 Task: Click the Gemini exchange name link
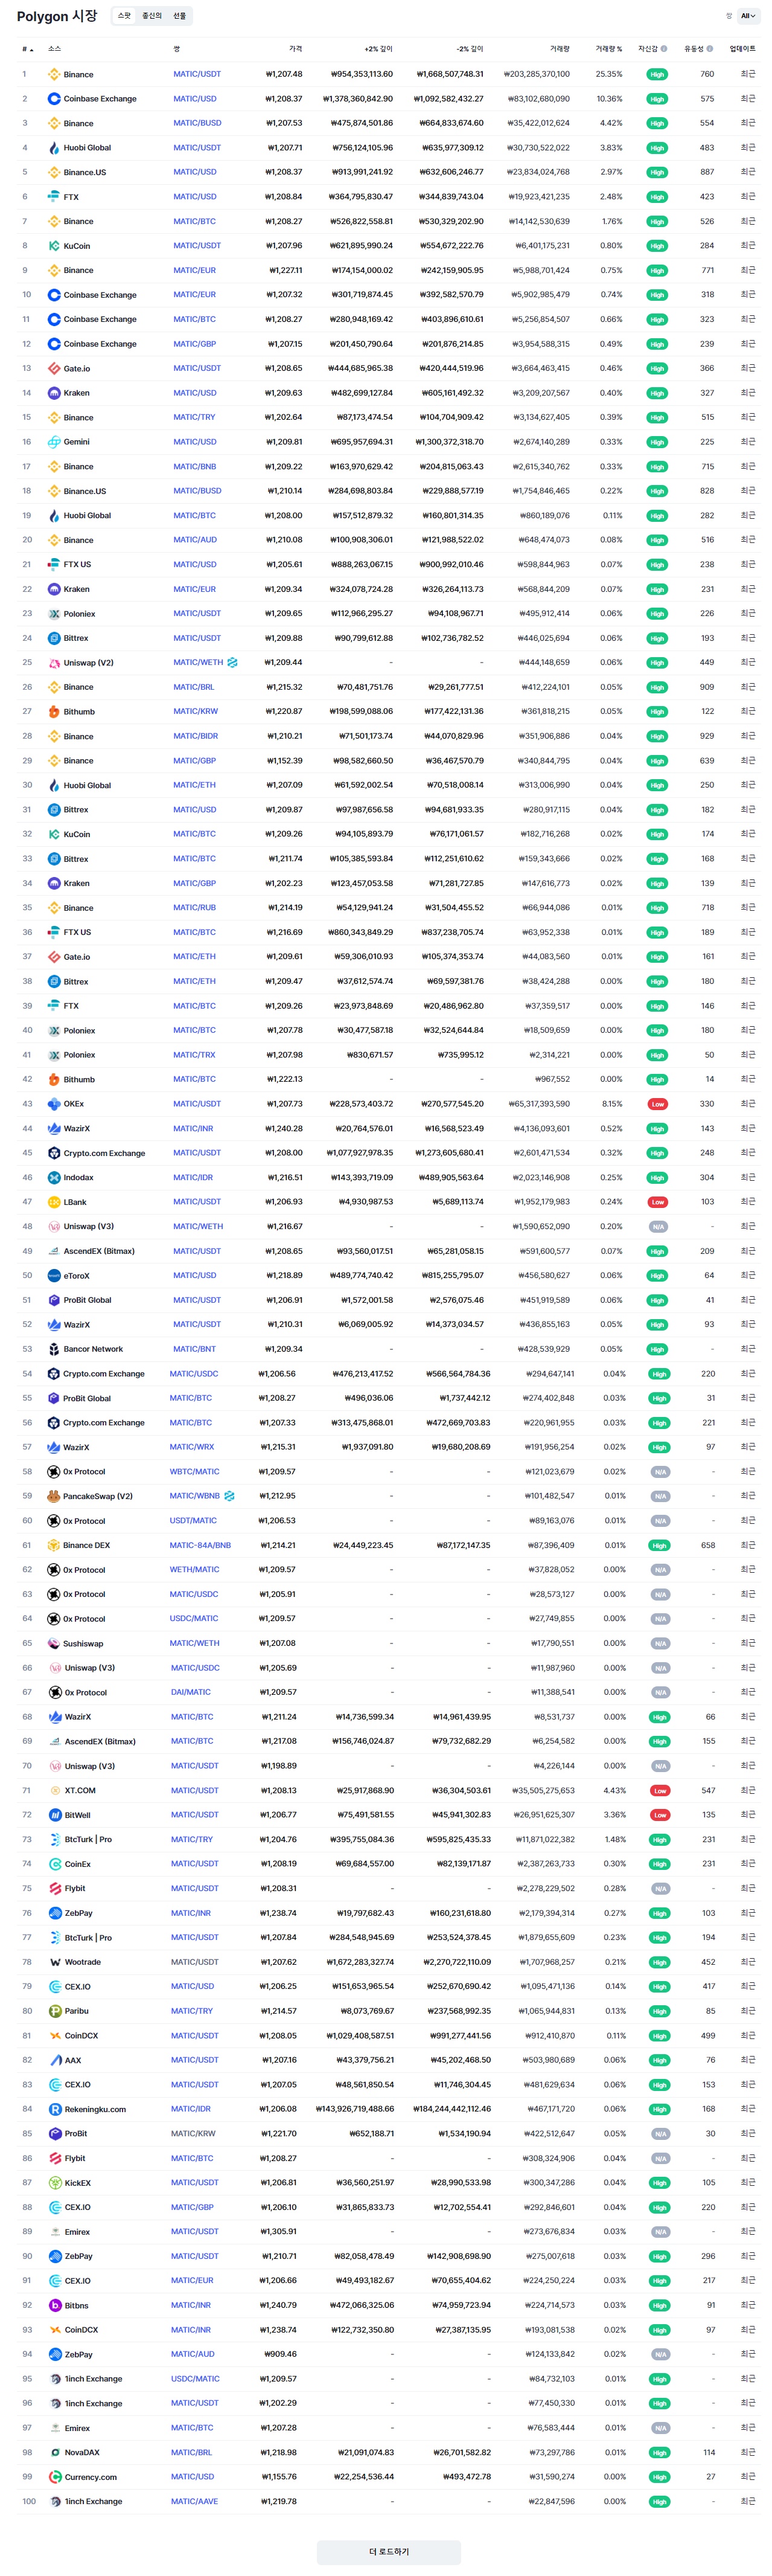click(77, 442)
